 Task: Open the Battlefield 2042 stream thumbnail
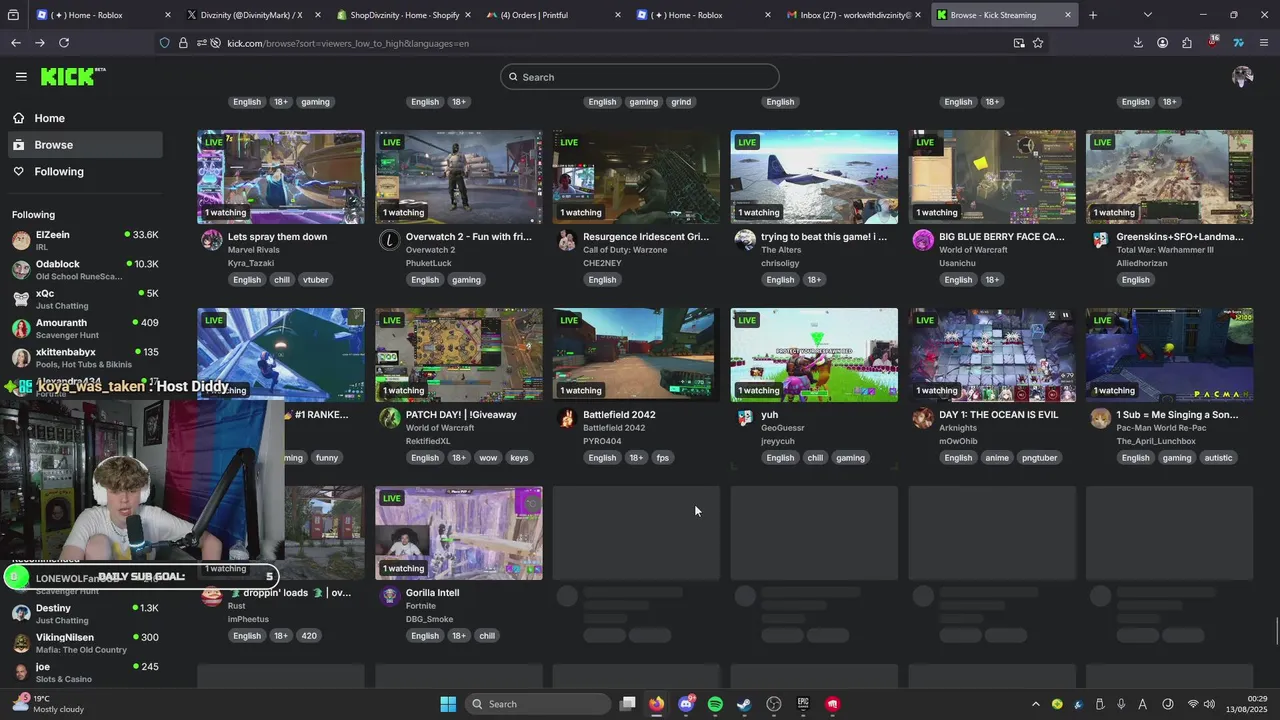pos(637,355)
